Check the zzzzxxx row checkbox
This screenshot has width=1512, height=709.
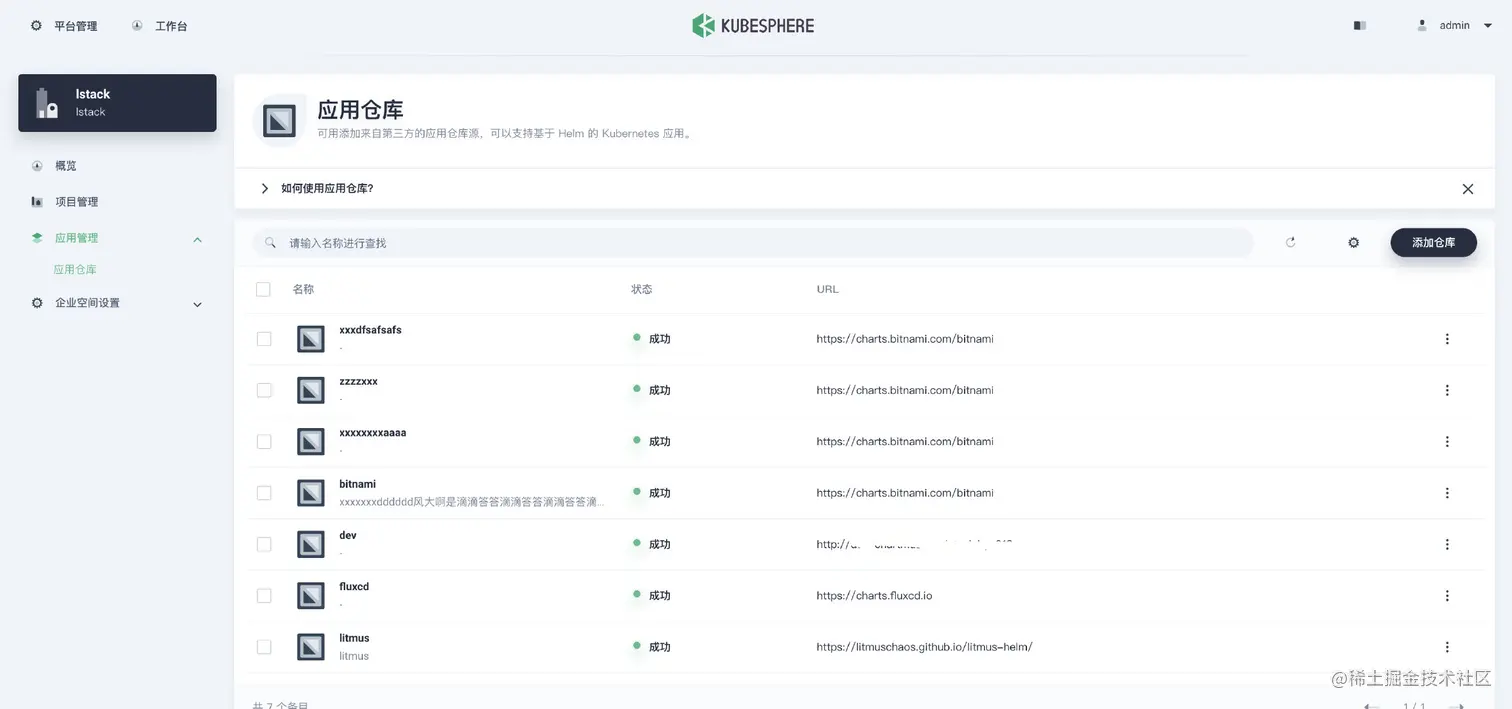coord(264,390)
